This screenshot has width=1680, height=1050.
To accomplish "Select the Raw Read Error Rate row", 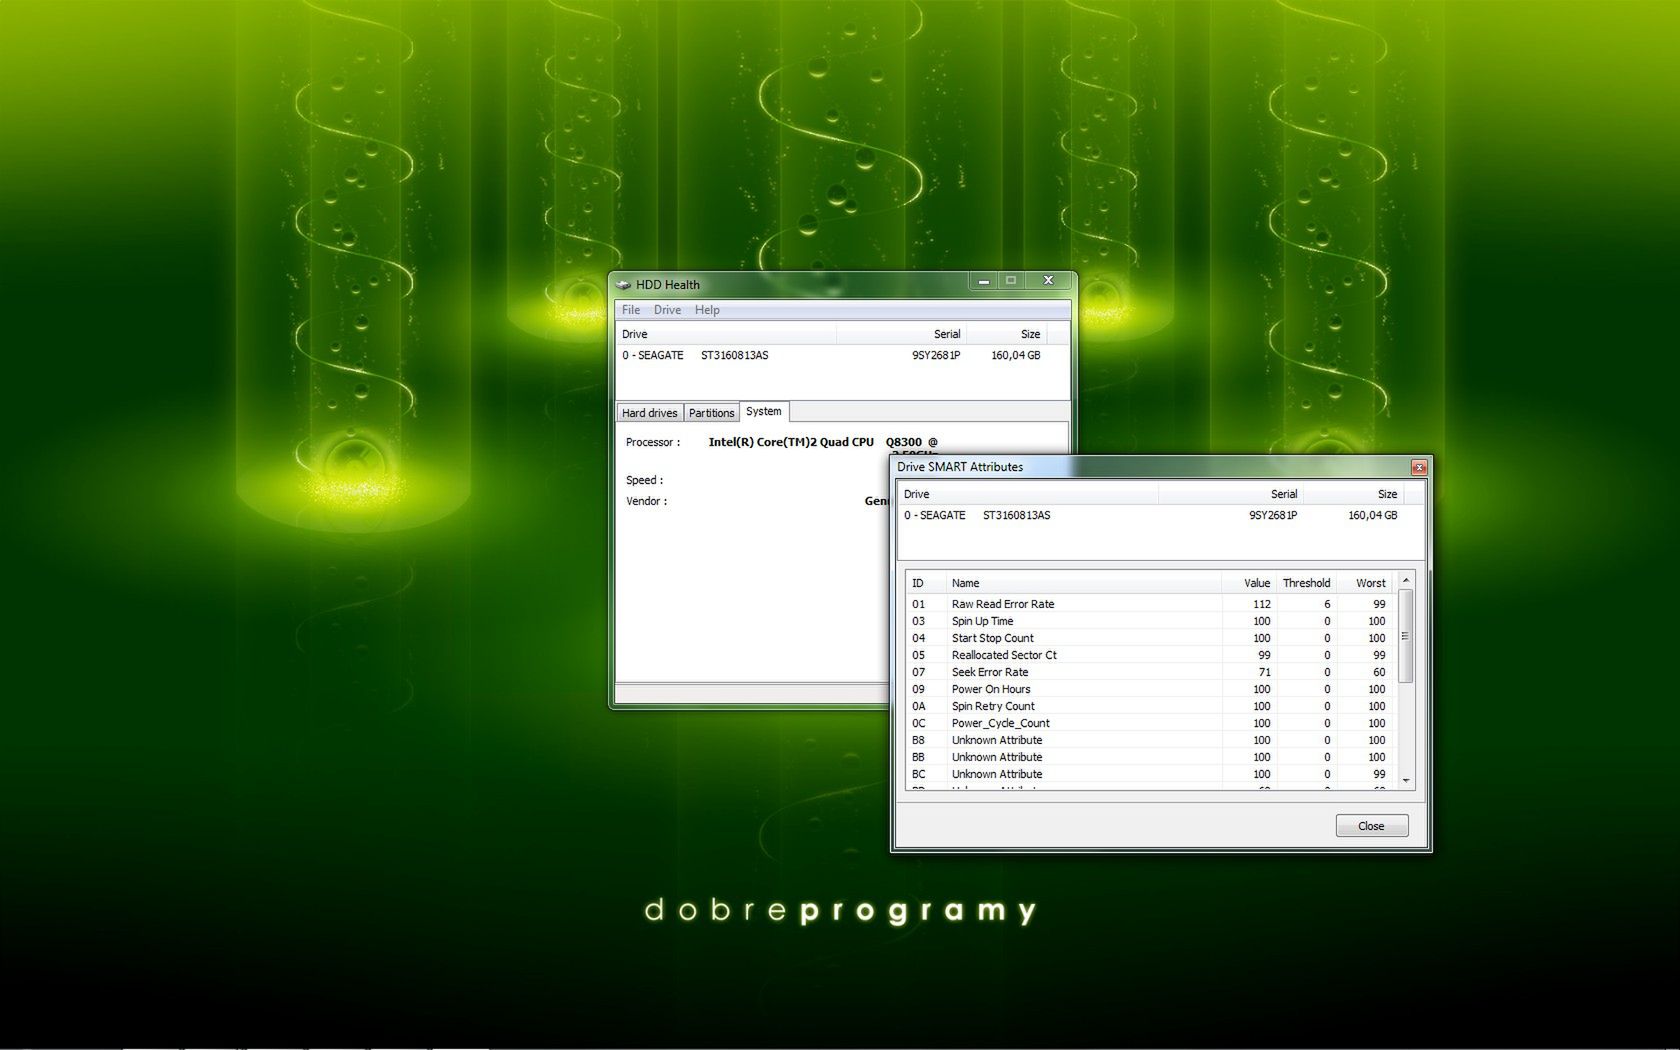I will [x=1151, y=604].
